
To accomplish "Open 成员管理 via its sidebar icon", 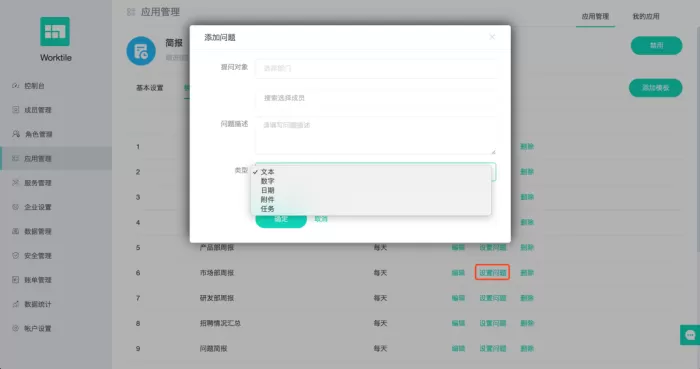I will [16, 110].
